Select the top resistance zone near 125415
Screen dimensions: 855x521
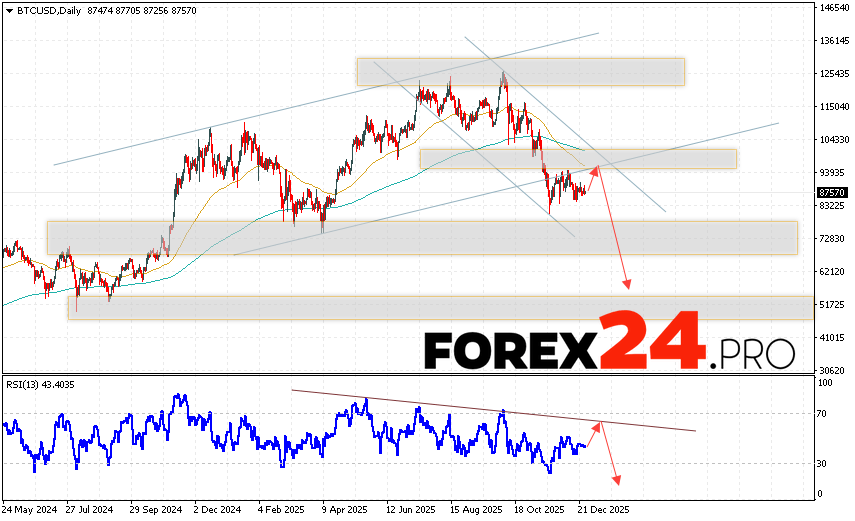(520, 71)
